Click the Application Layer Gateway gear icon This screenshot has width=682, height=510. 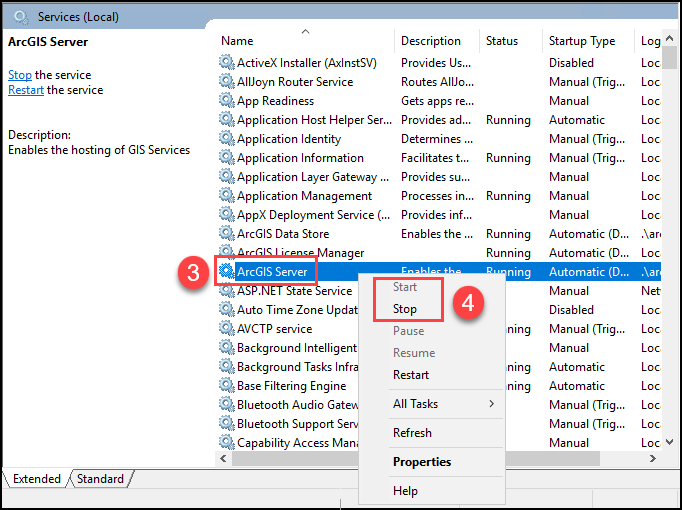pyautogui.click(x=226, y=177)
